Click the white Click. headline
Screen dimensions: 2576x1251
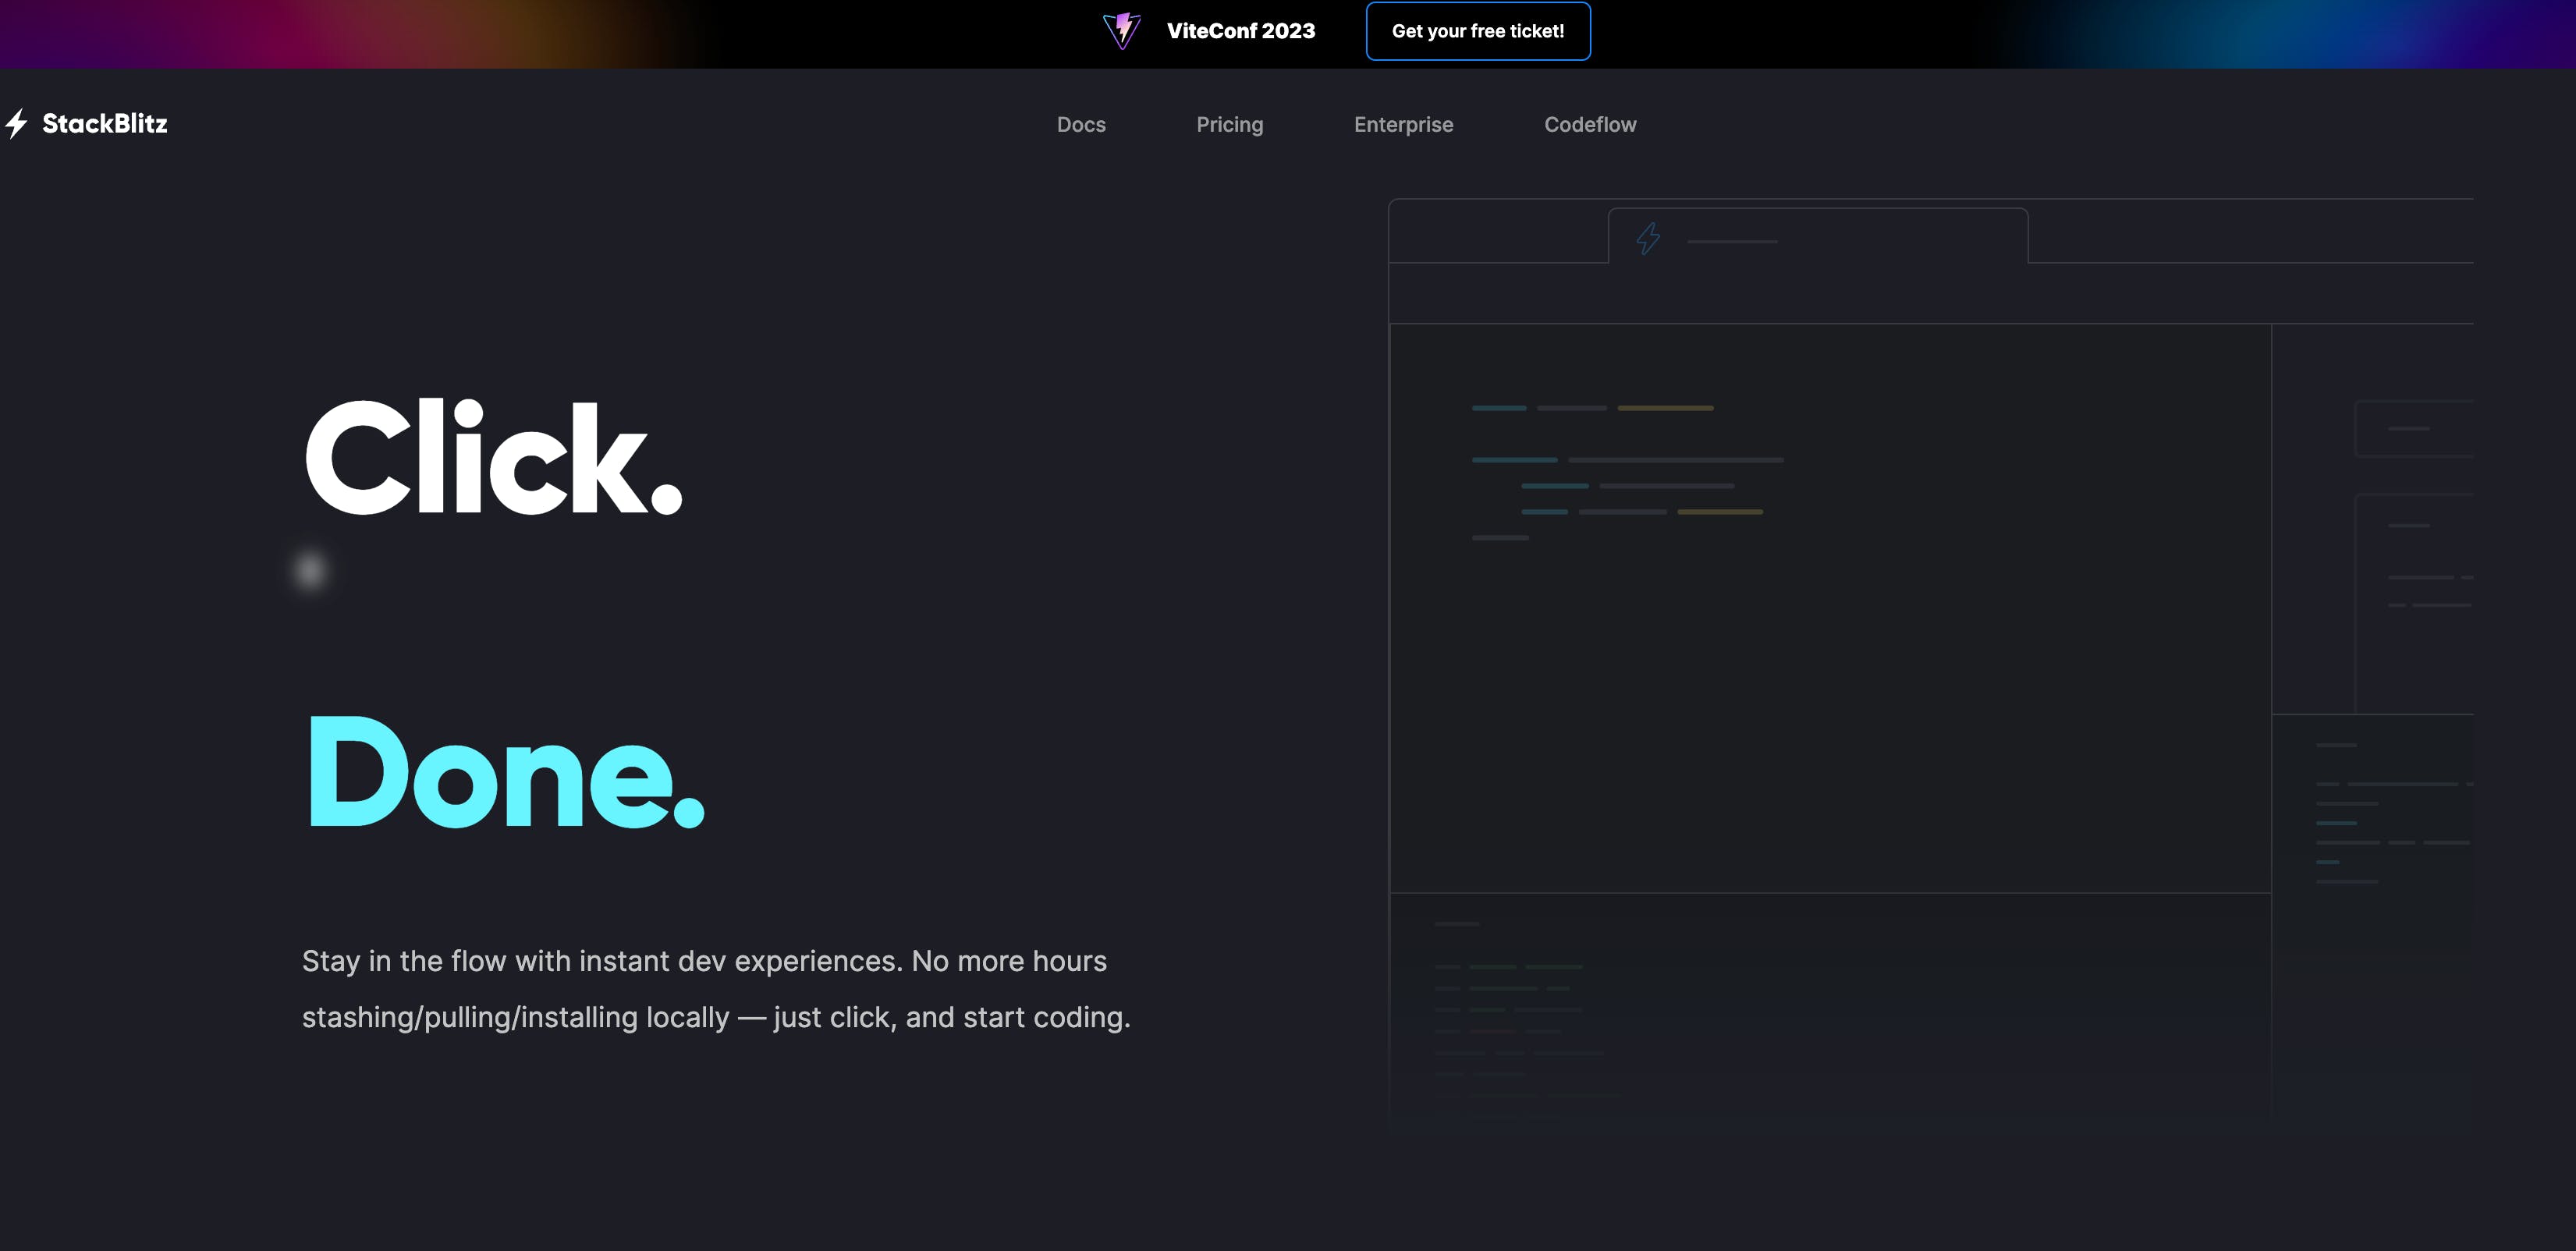point(494,457)
